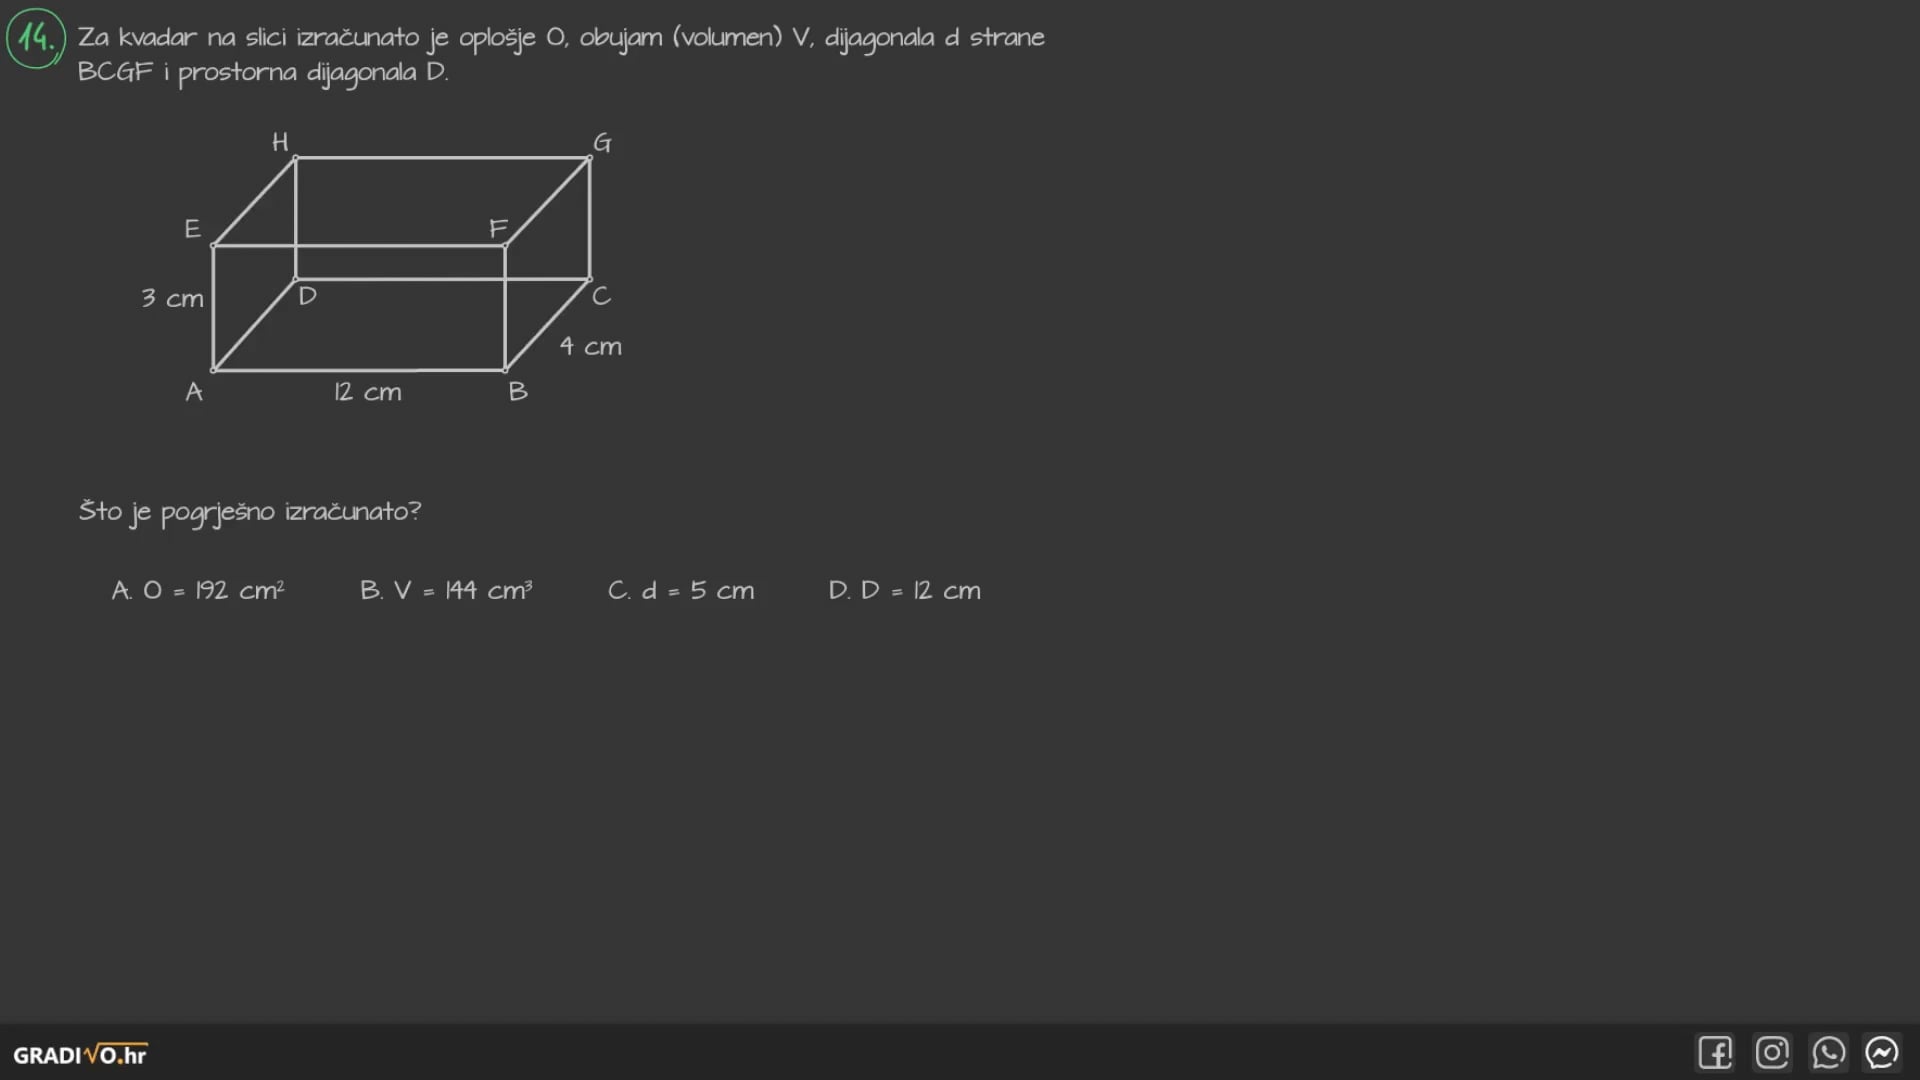Click the Facebook icon

(x=1715, y=1053)
